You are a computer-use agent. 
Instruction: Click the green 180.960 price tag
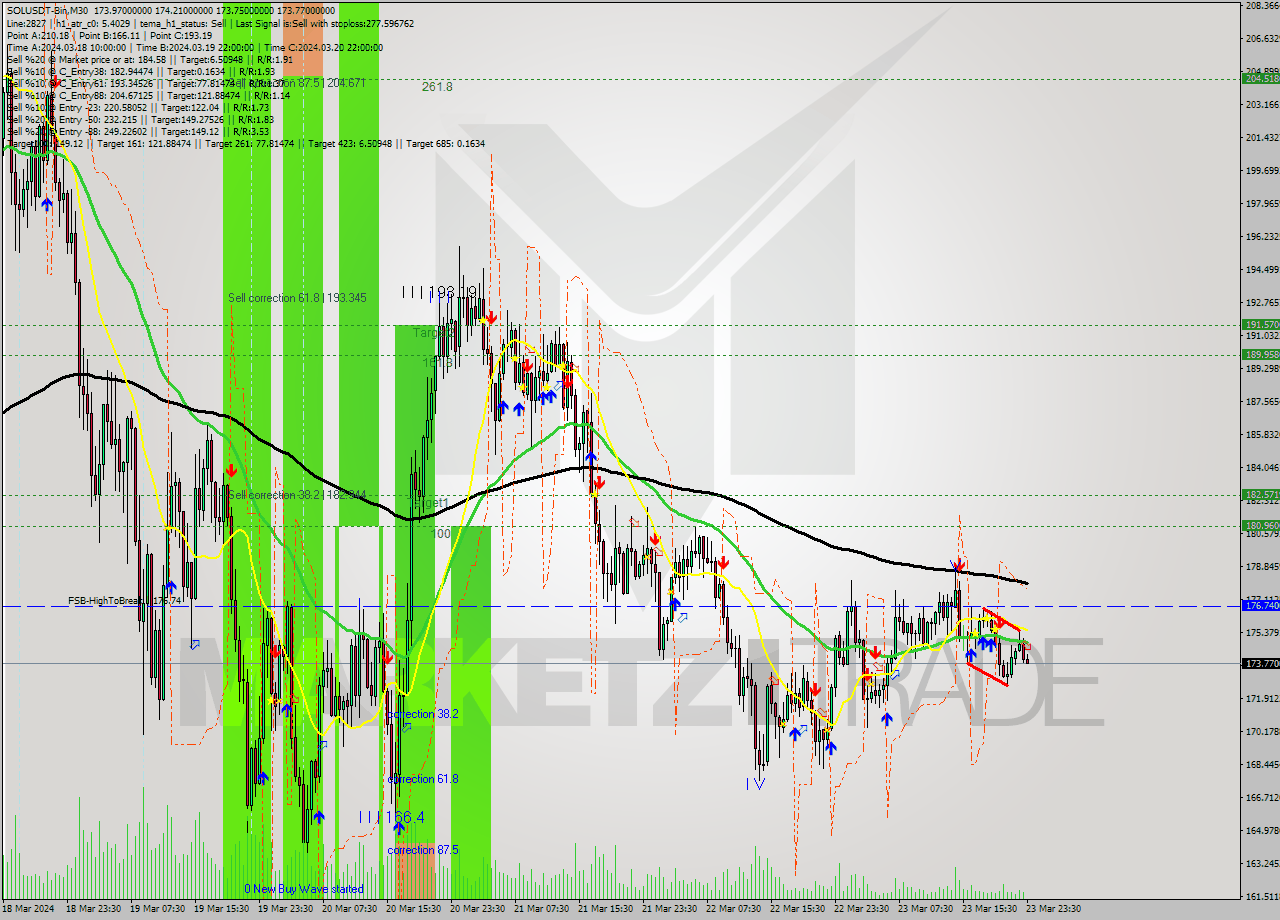click(x=1261, y=526)
